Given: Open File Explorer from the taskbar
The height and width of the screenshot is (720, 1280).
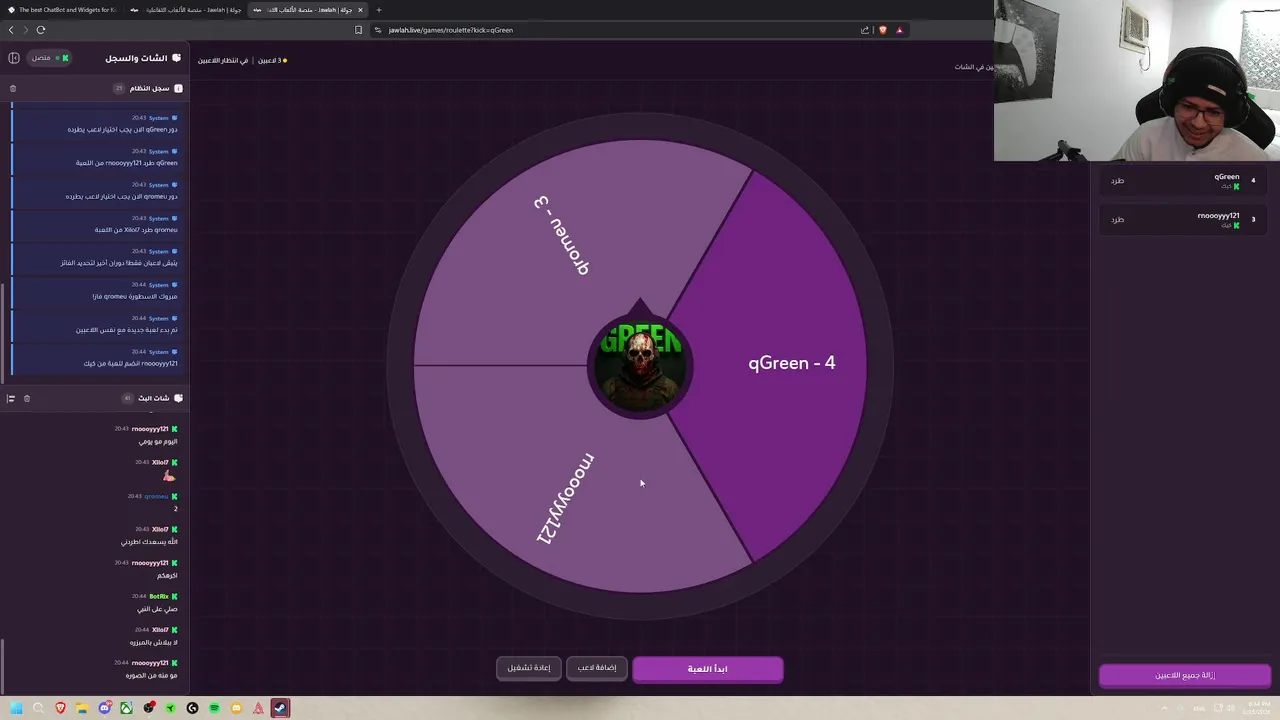Looking at the screenshot, I should (82, 708).
